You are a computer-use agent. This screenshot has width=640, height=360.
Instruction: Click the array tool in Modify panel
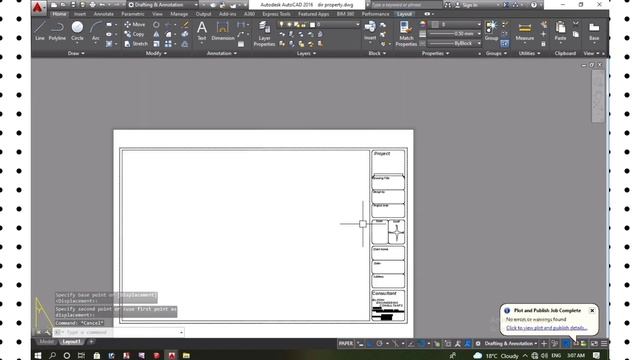coord(169,44)
